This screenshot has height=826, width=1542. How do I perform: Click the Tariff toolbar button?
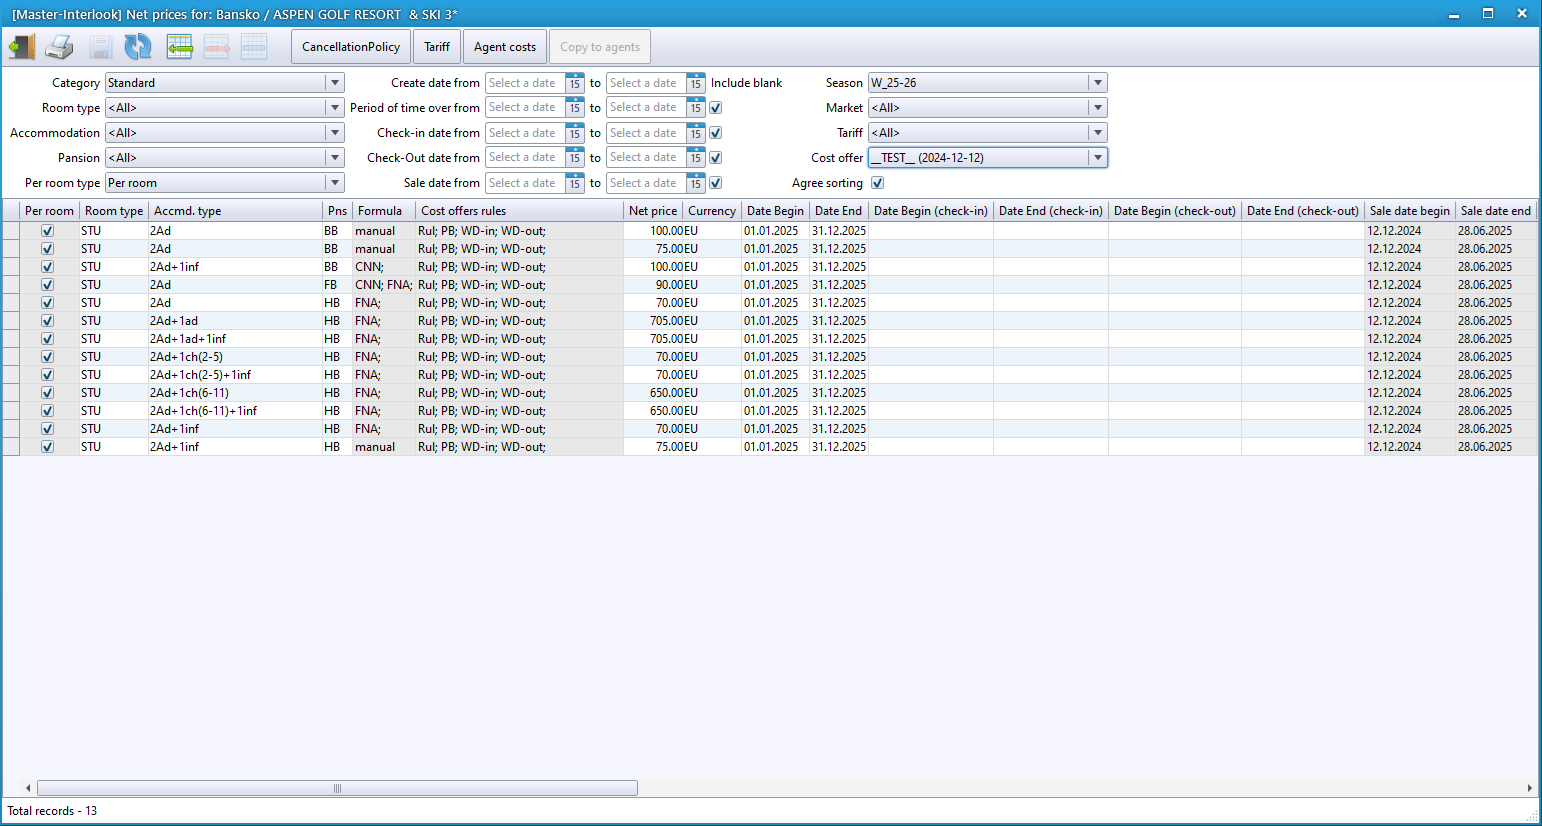[x=437, y=47]
